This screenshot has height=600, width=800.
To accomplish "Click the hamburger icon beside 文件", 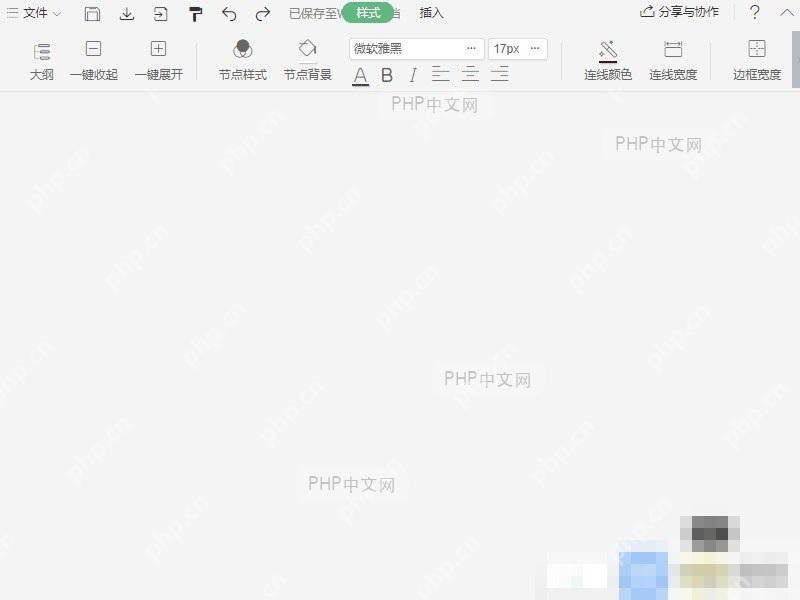I will click(x=12, y=13).
